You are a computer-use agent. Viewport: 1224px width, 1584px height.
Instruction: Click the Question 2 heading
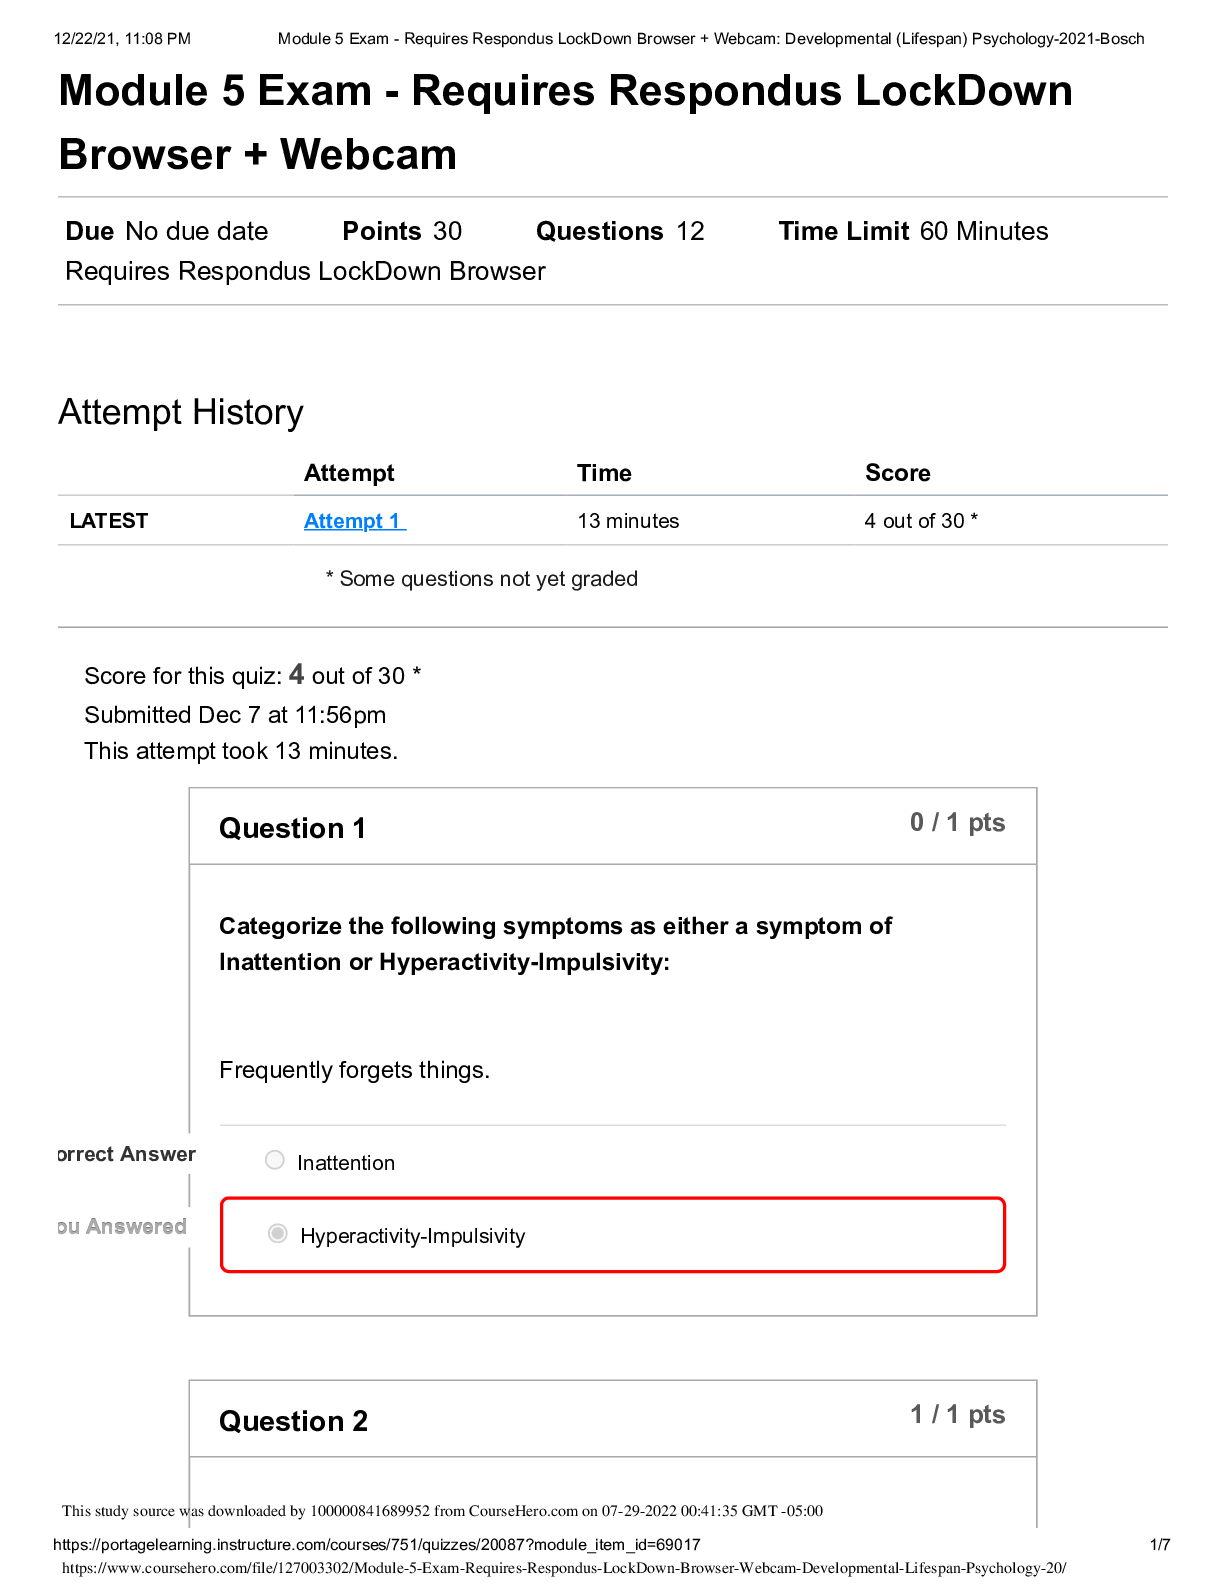(x=293, y=1421)
